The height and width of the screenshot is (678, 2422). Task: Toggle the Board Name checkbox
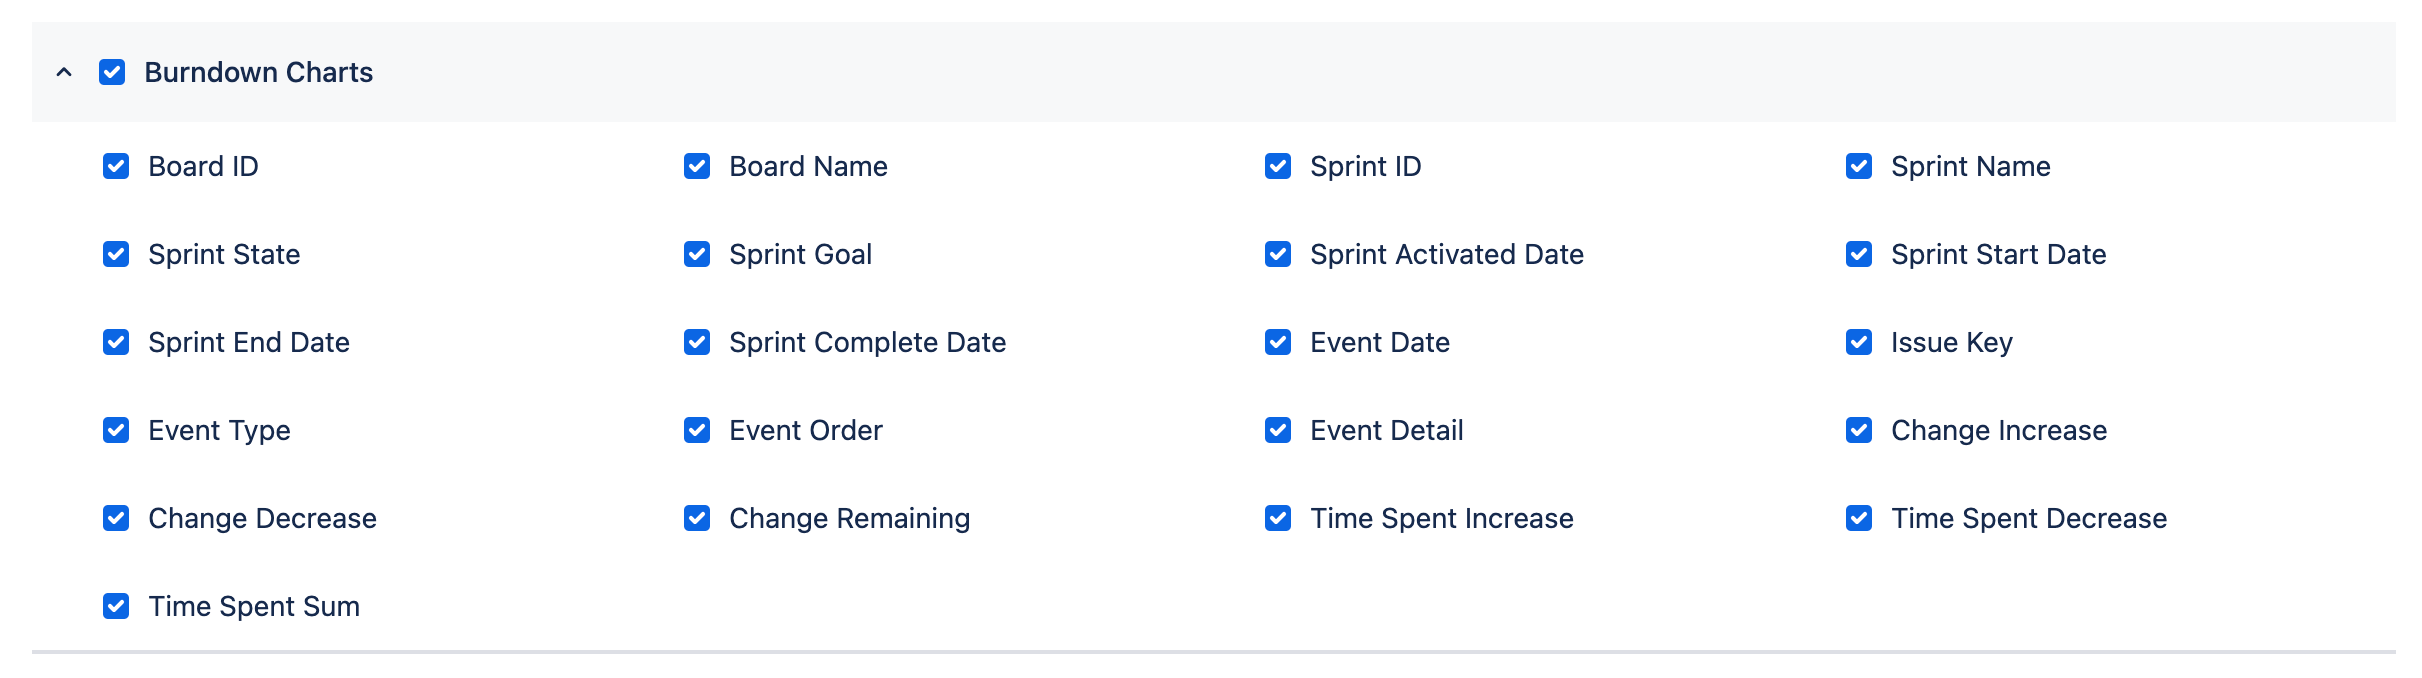click(x=697, y=166)
